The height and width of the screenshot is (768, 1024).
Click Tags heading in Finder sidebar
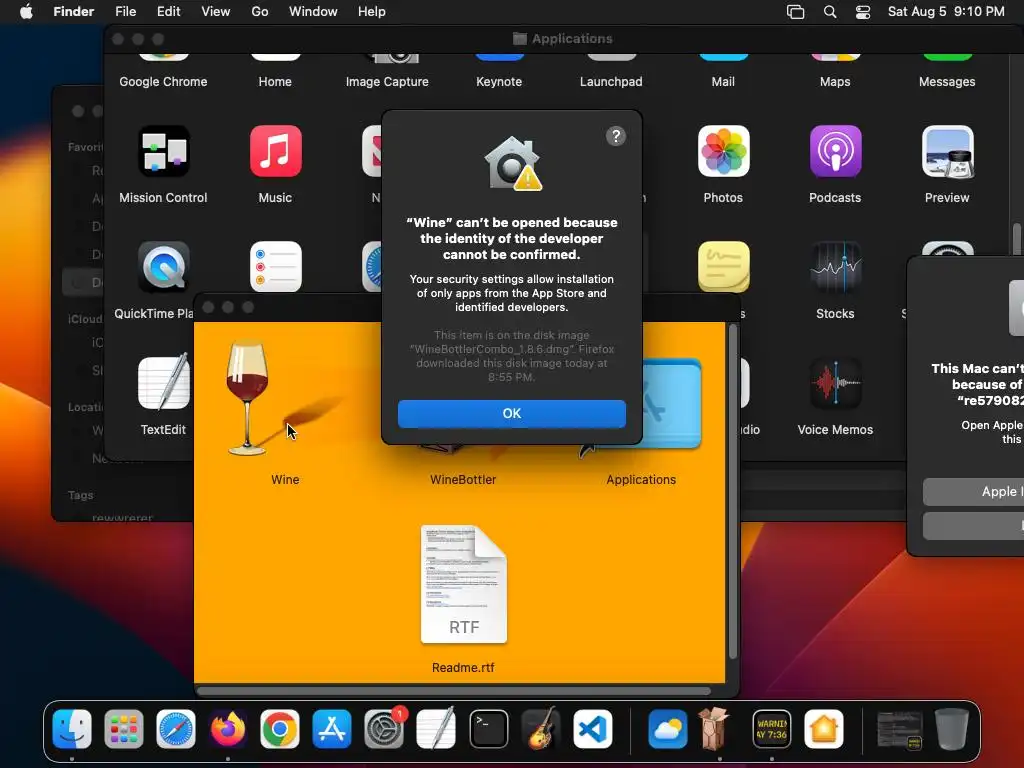[x=81, y=495]
